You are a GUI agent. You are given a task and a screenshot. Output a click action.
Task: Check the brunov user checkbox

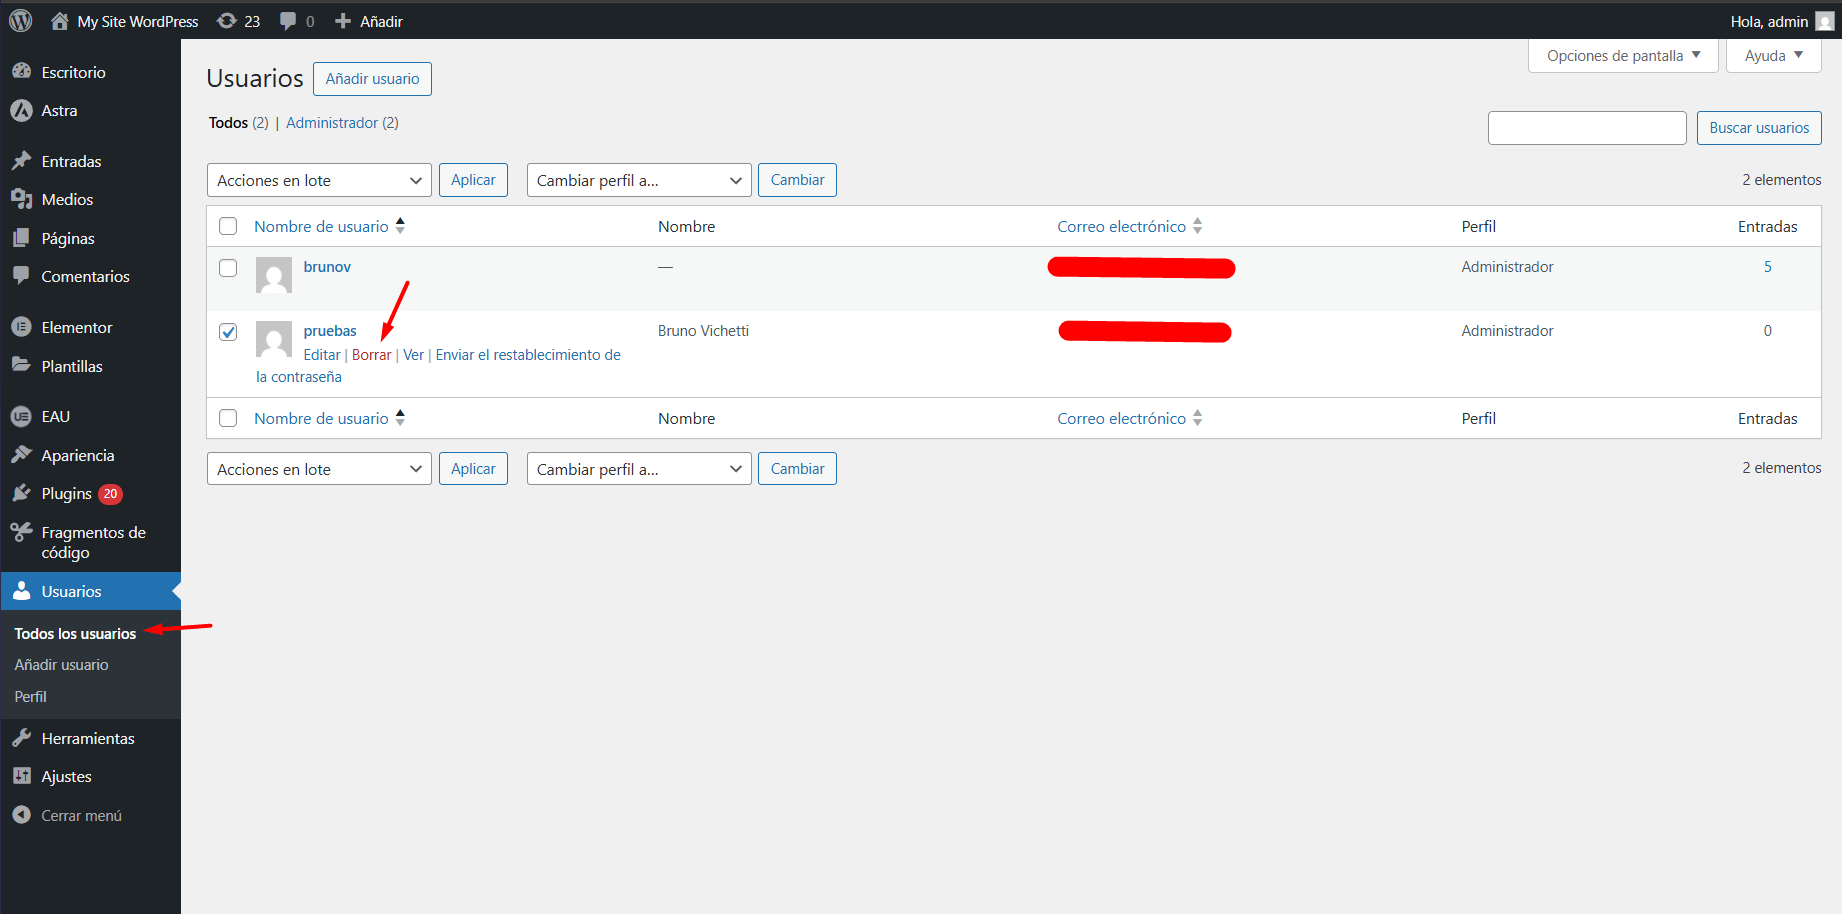click(228, 268)
